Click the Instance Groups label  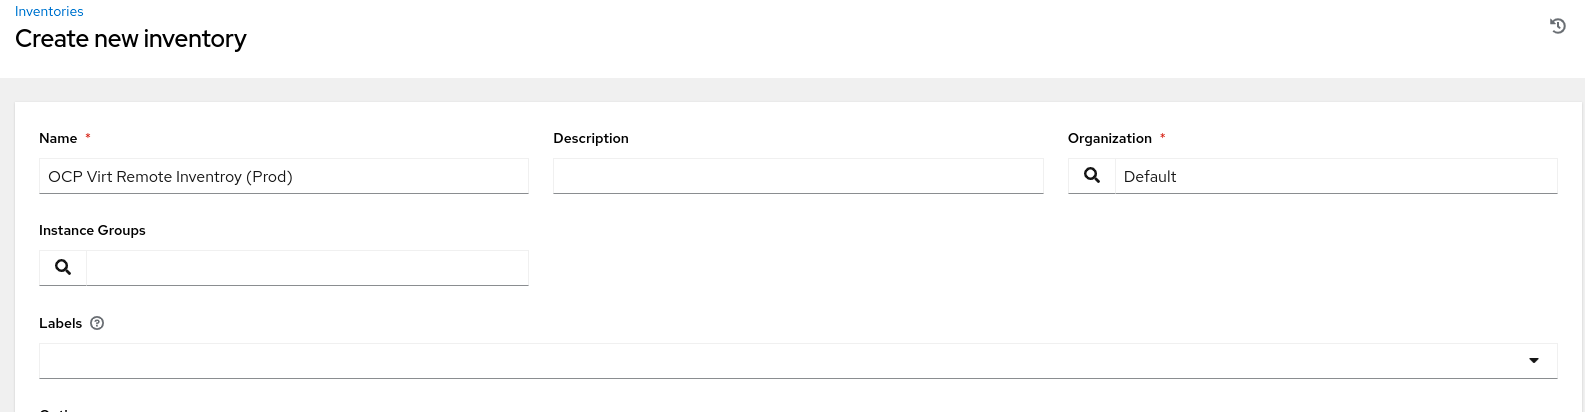(92, 230)
